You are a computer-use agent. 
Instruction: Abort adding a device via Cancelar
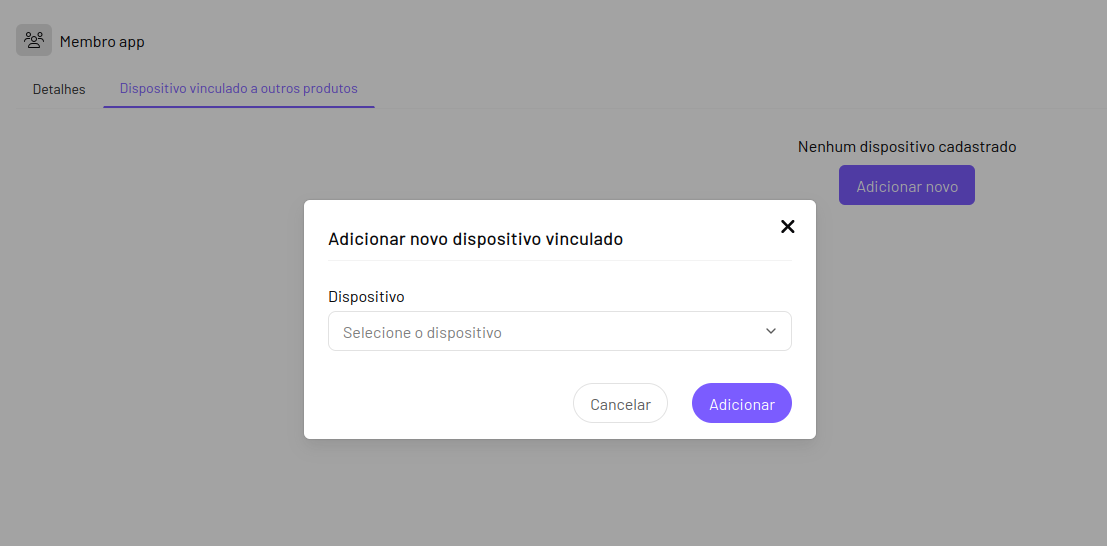tap(620, 404)
